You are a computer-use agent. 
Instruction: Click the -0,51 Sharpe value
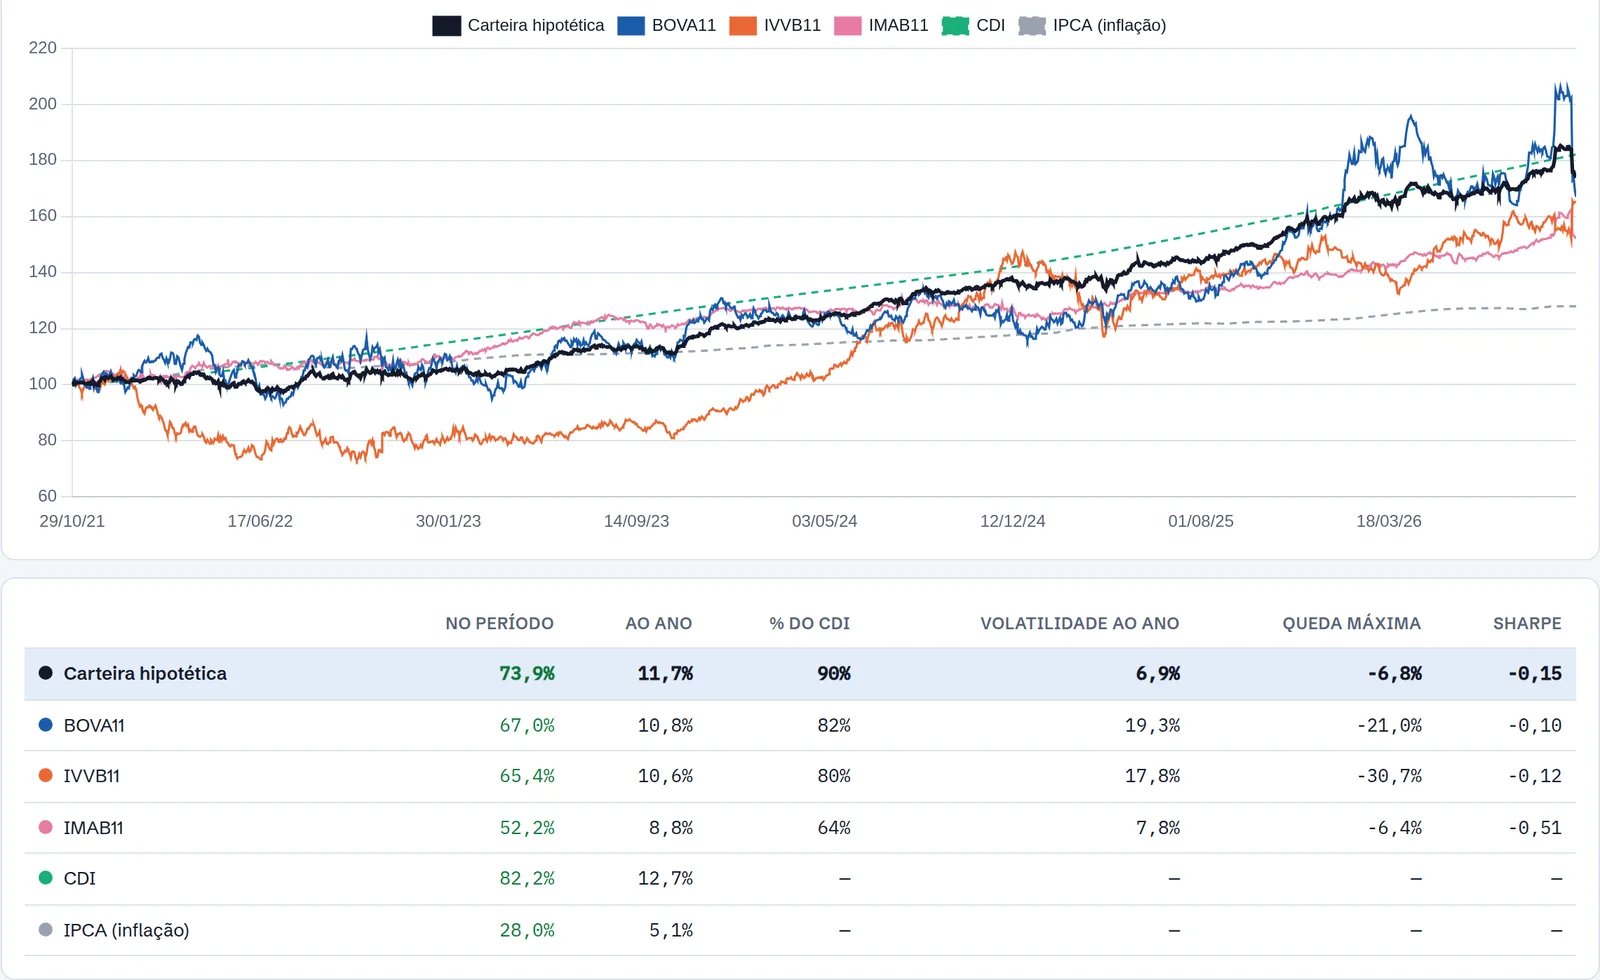click(1535, 827)
